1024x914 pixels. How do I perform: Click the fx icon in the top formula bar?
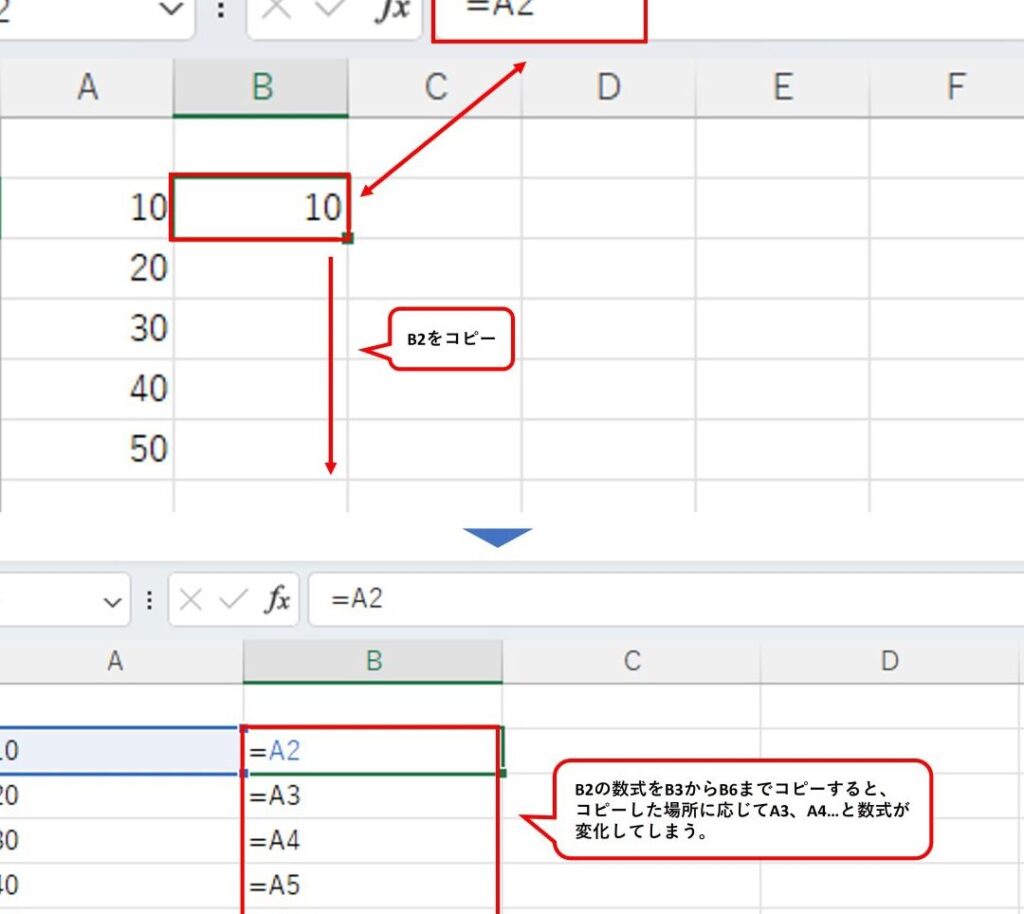coord(393,9)
